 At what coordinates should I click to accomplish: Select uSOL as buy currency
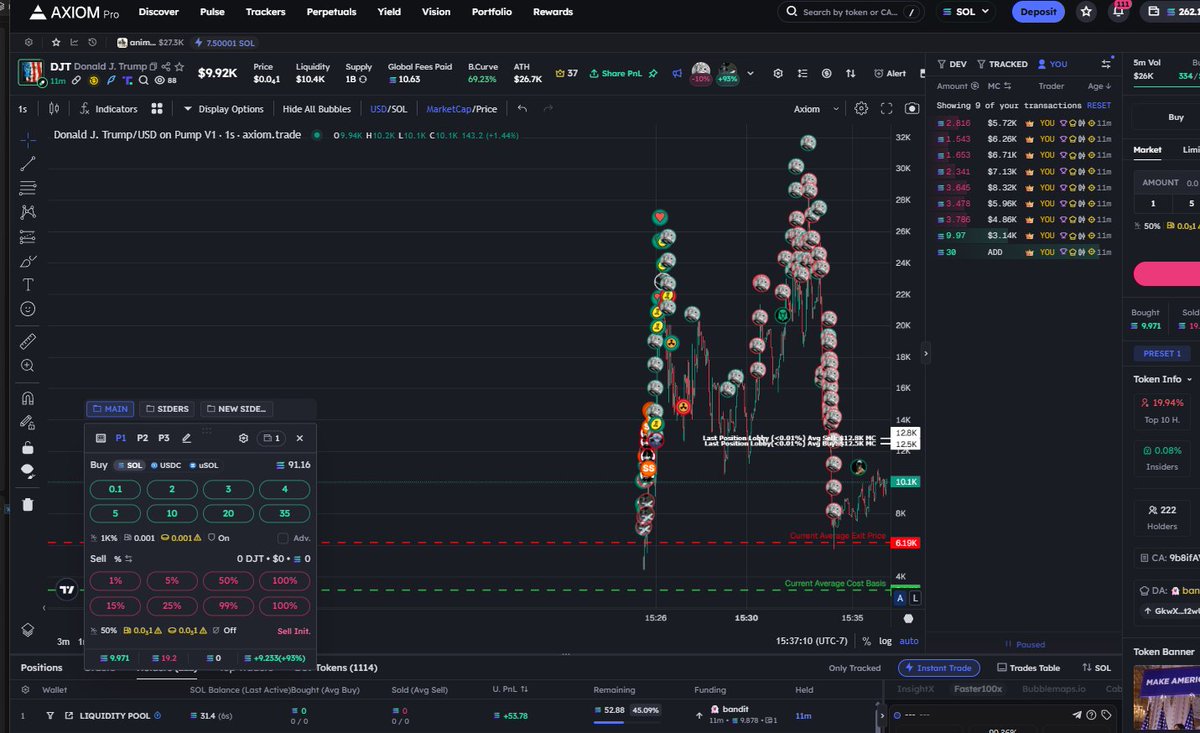203,465
